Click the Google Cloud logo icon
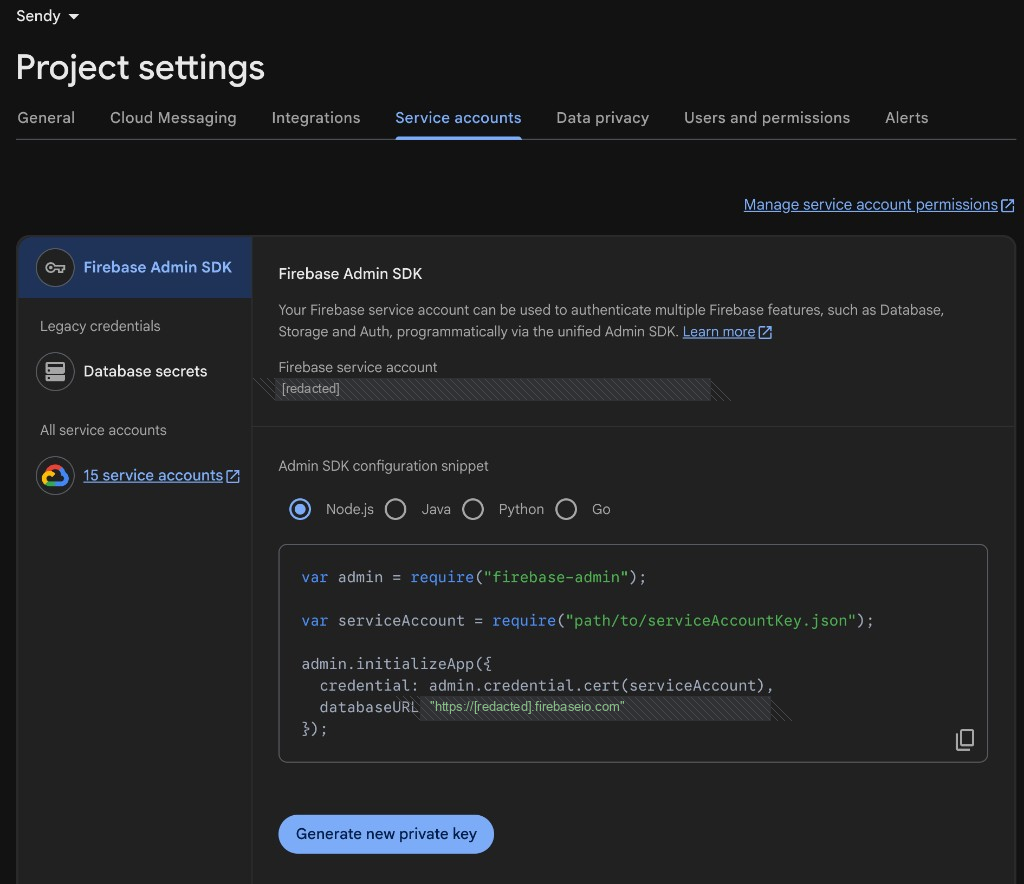This screenshot has width=1024, height=884. (x=56, y=475)
